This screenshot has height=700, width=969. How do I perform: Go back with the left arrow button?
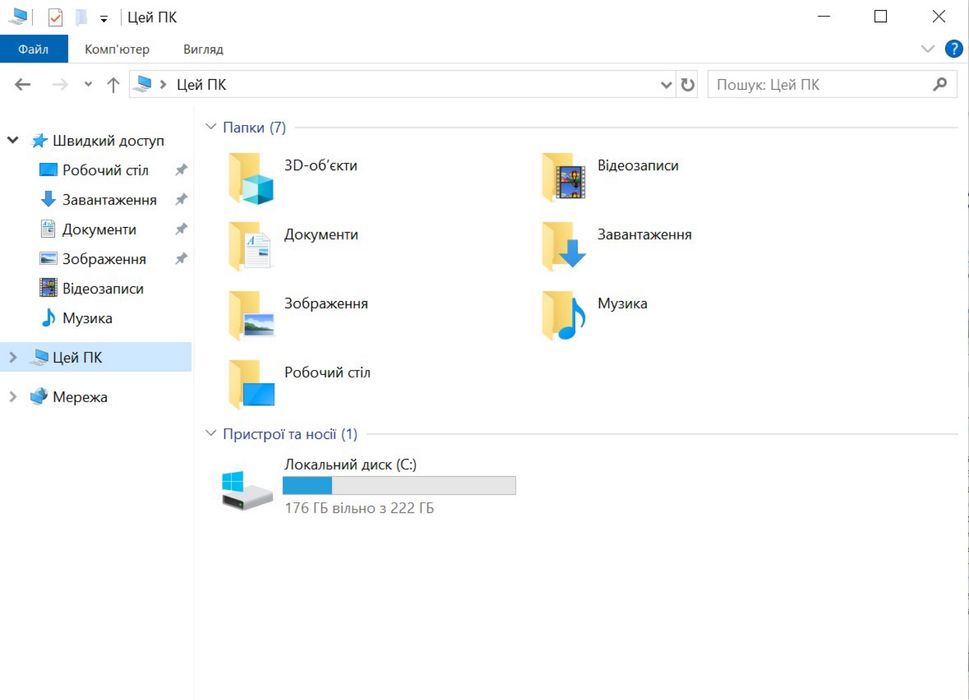(x=23, y=85)
